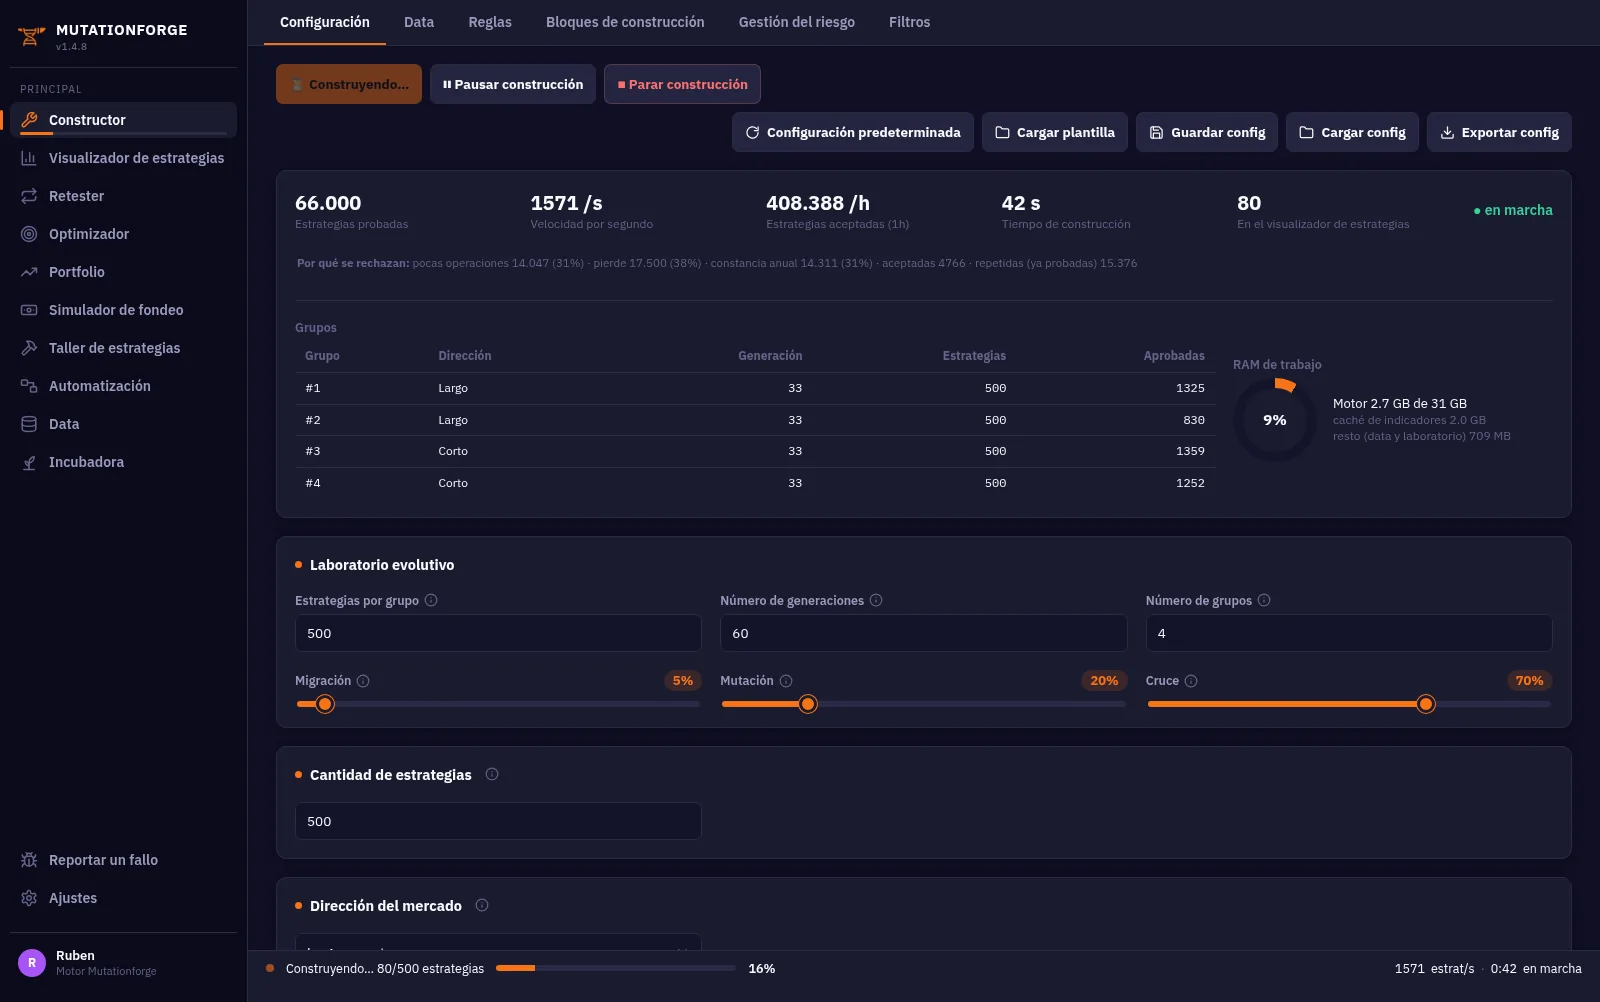1600x1002 pixels.
Task: Click the info icon next to Migración
Action: [363, 681]
